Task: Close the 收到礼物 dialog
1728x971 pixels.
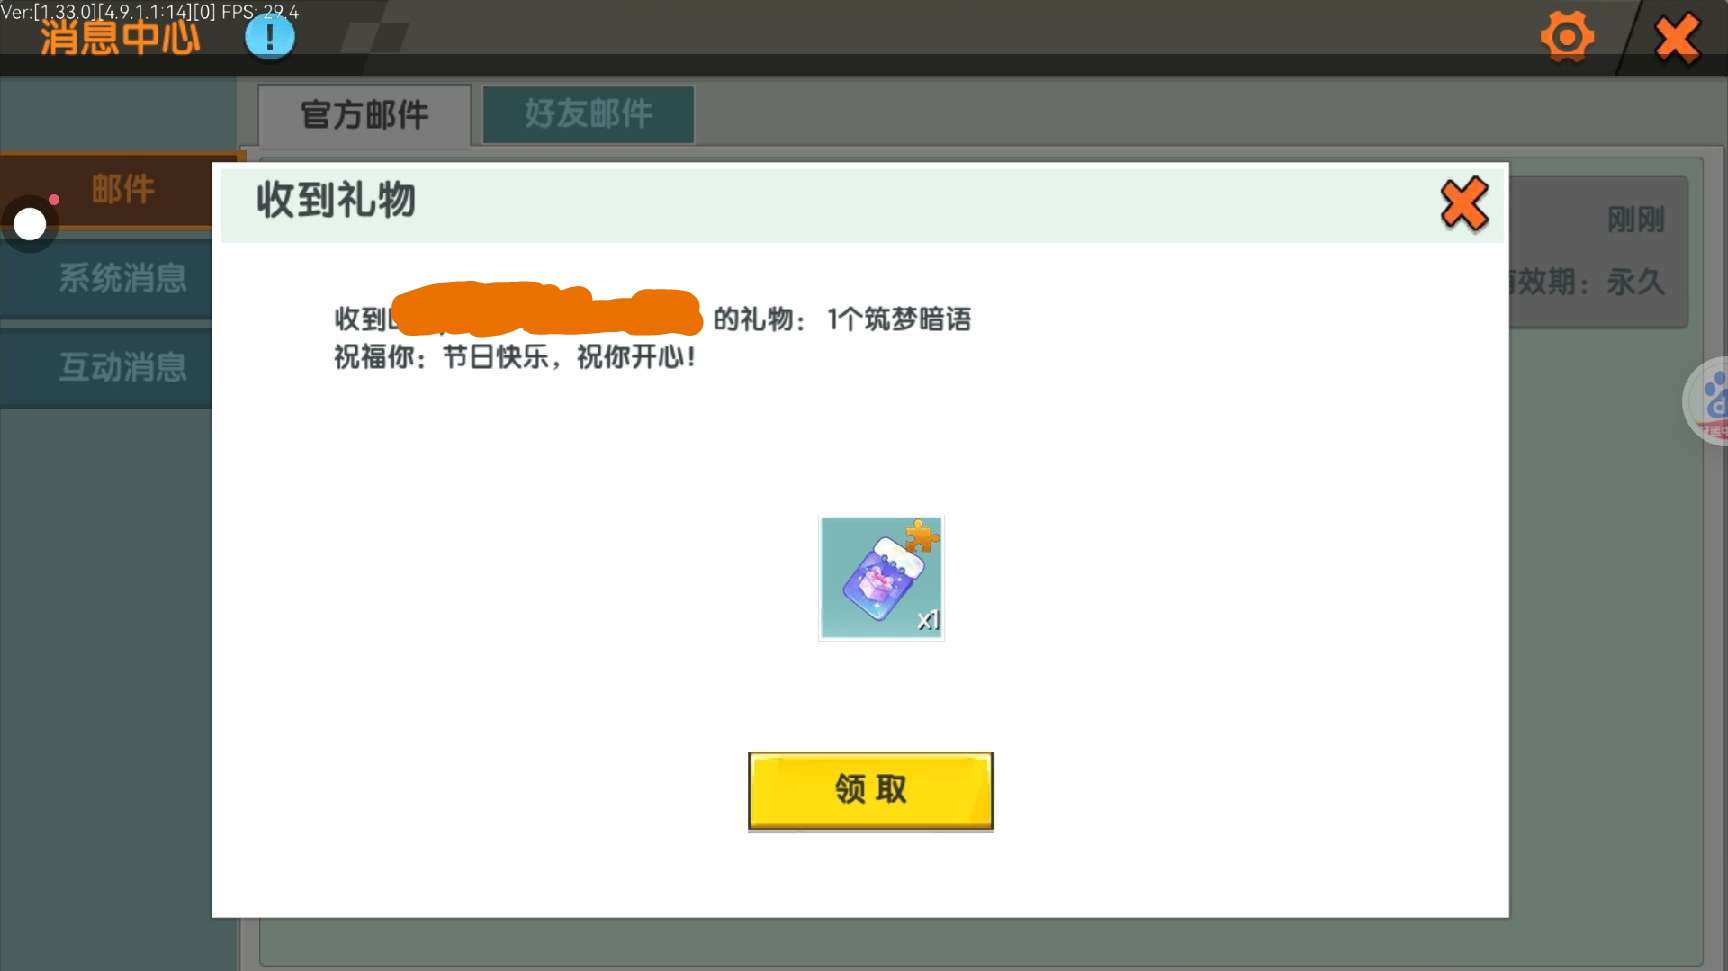Action: [x=1464, y=204]
